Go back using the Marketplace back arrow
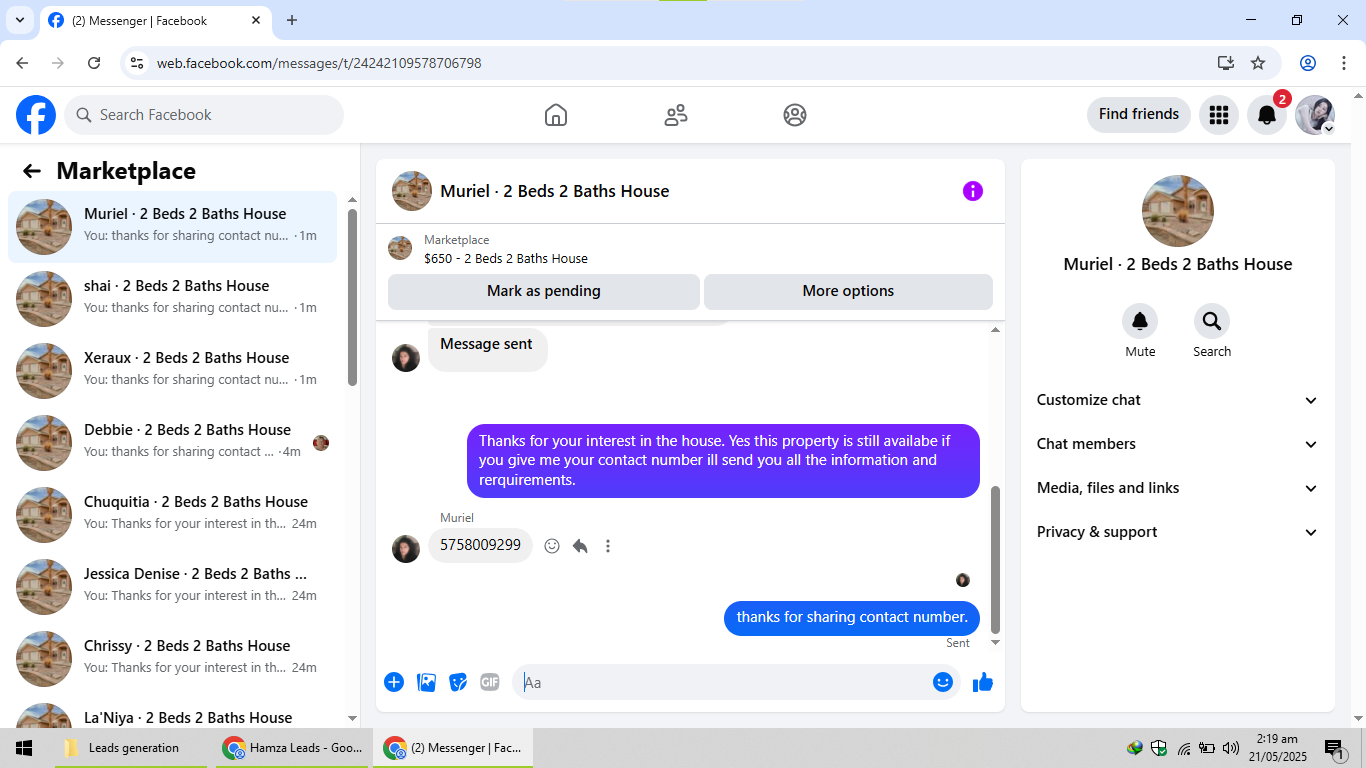Viewport: 1366px width, 768px height. pyautogui.click(x=32, y=171)
